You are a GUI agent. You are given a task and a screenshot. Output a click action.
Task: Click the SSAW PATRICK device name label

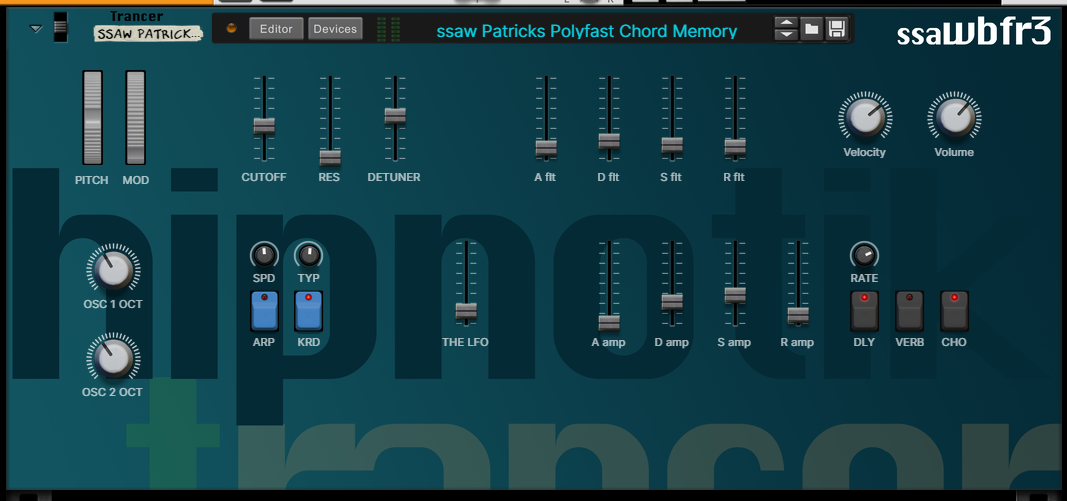click(x=148, y=34)
